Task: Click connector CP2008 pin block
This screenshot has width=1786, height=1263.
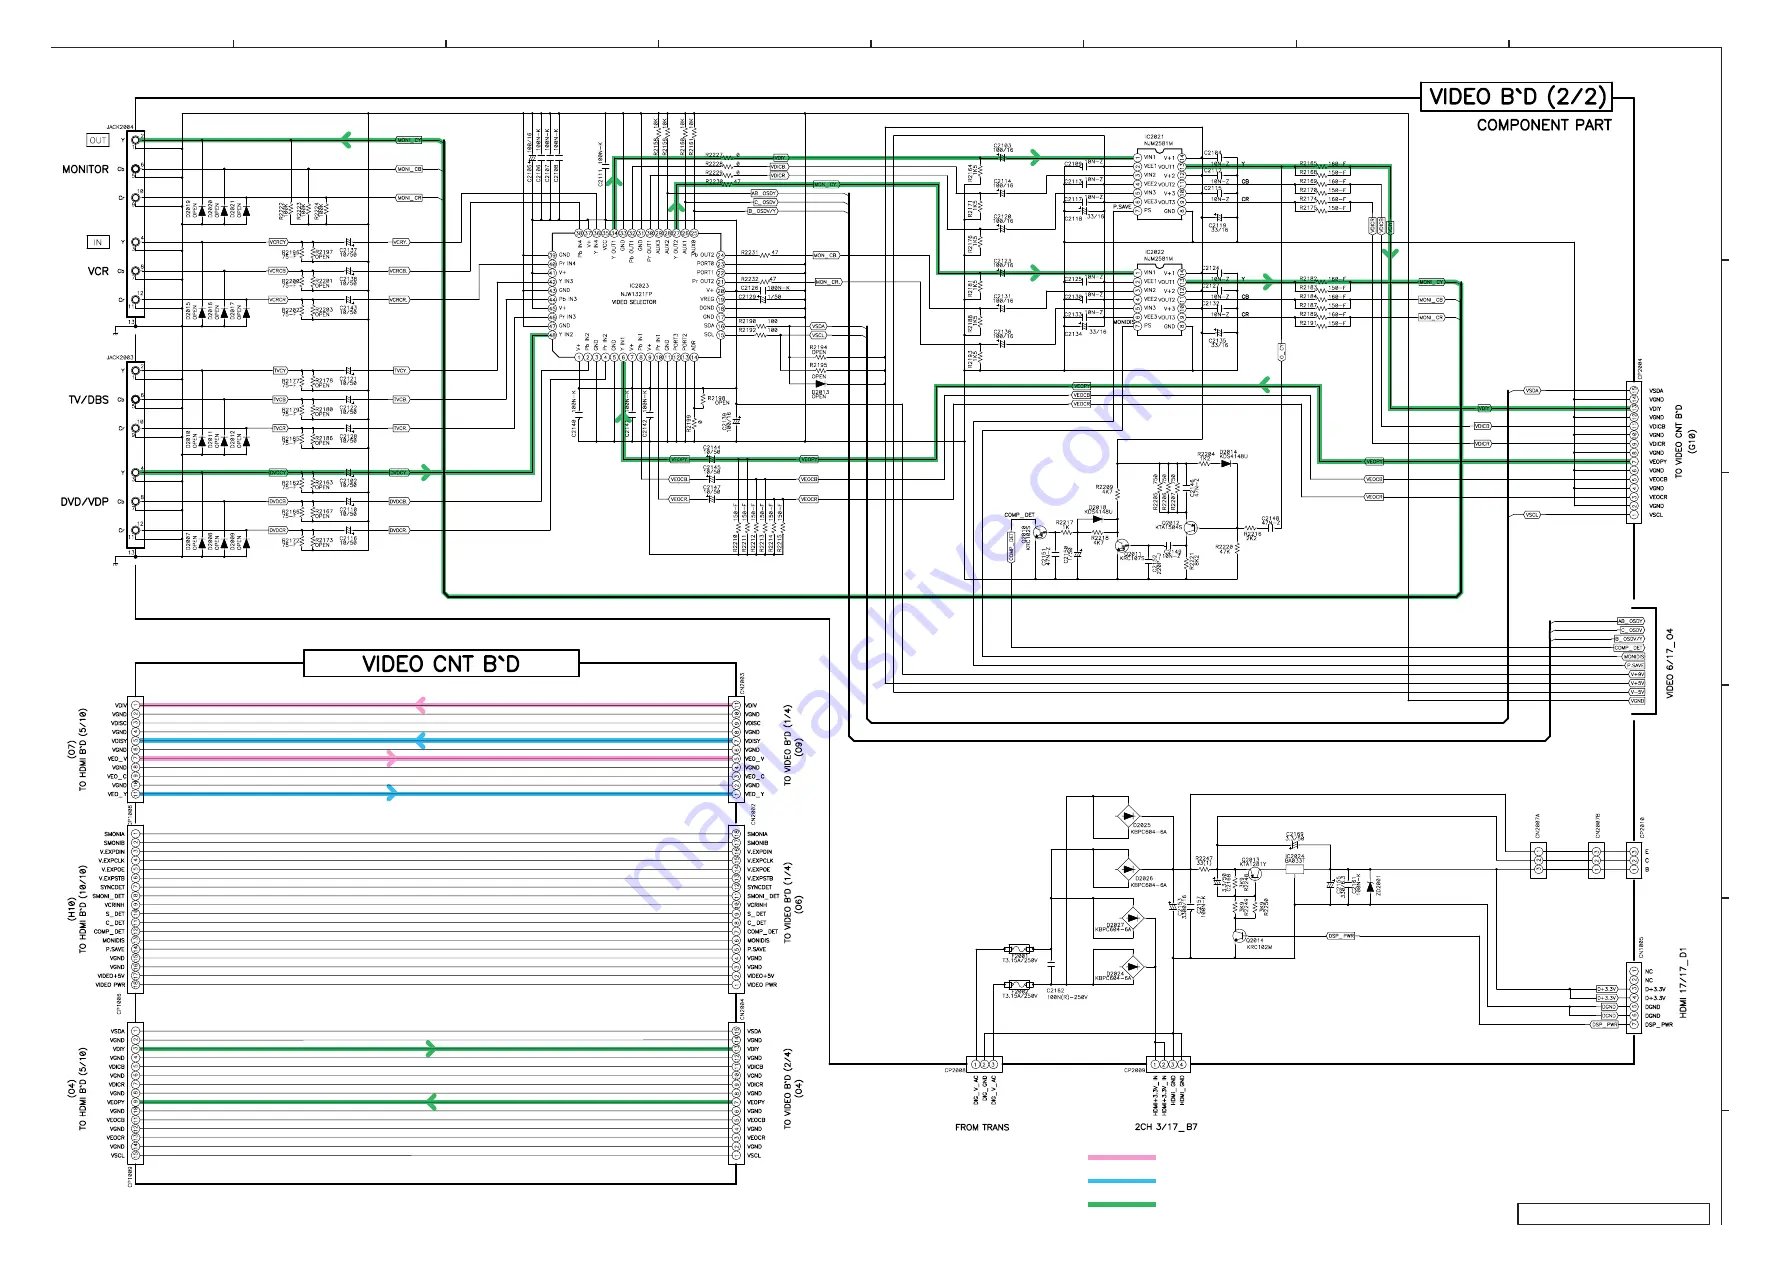Action: 984,1065
